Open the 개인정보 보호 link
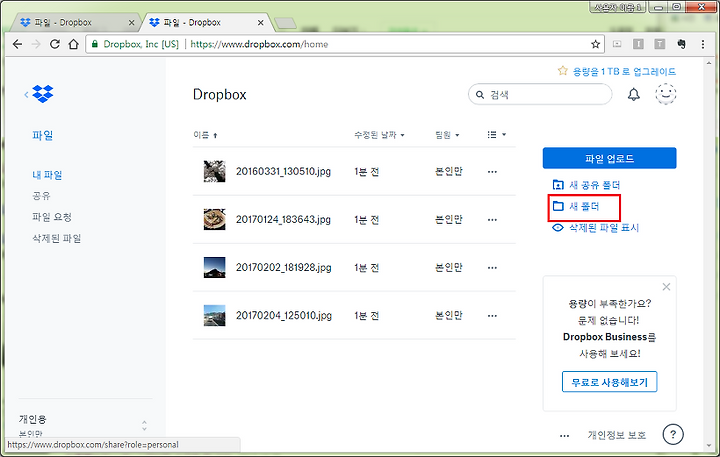The height and width of the screenshot is (457, 720). (x=617, y=435)
